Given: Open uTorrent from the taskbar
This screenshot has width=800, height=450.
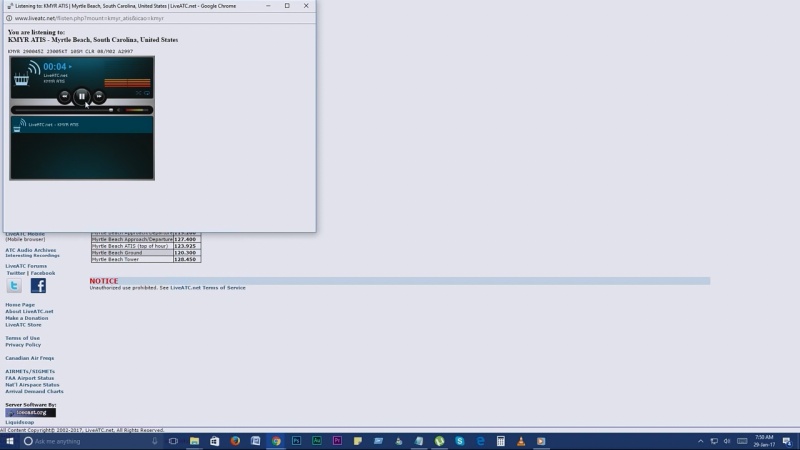Looking at the screenshot, I should 439,441.
